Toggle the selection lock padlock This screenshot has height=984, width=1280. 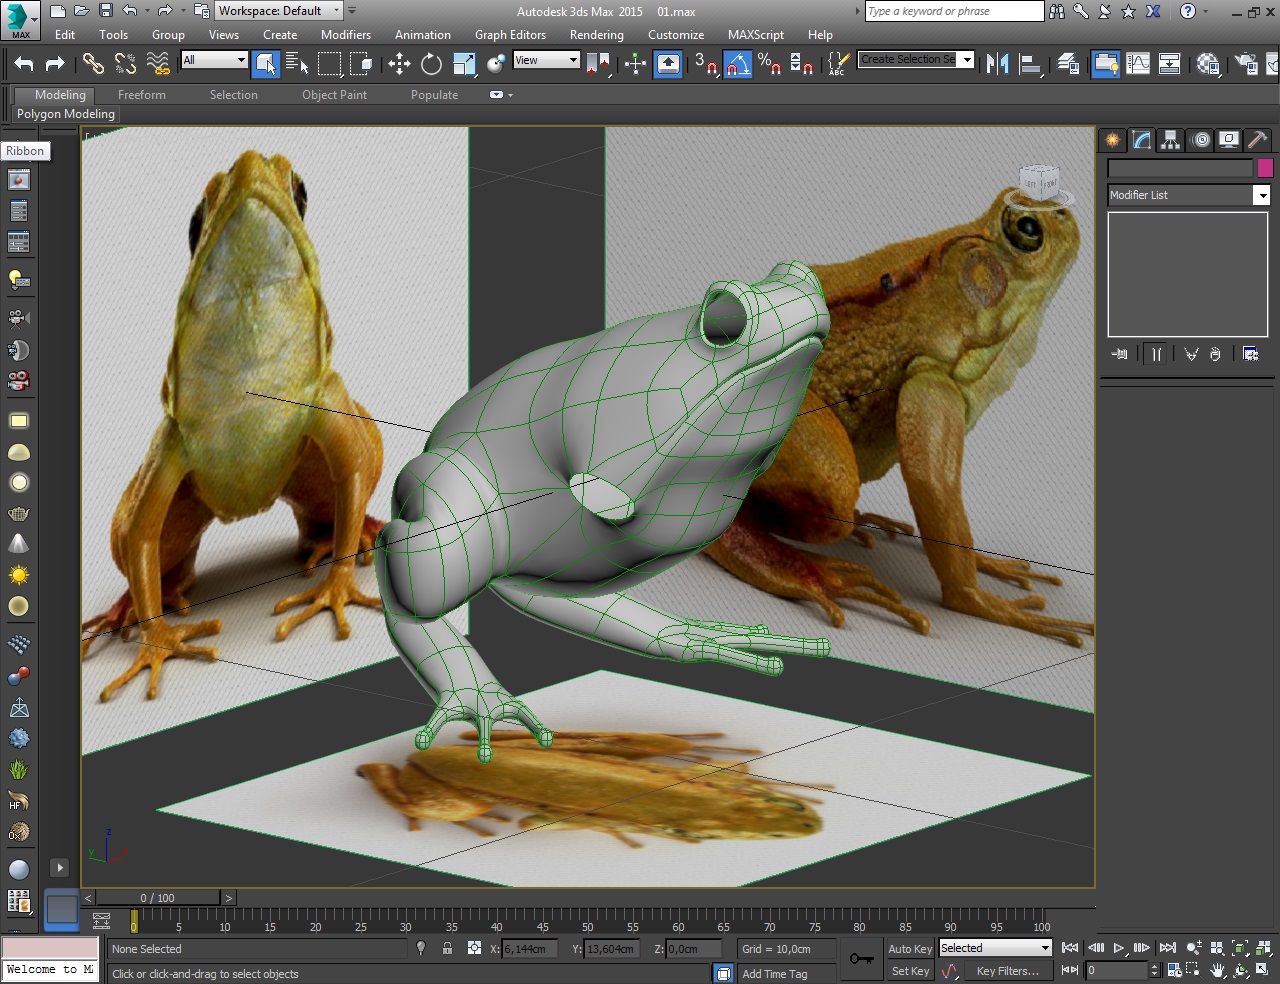pos(447,948)
